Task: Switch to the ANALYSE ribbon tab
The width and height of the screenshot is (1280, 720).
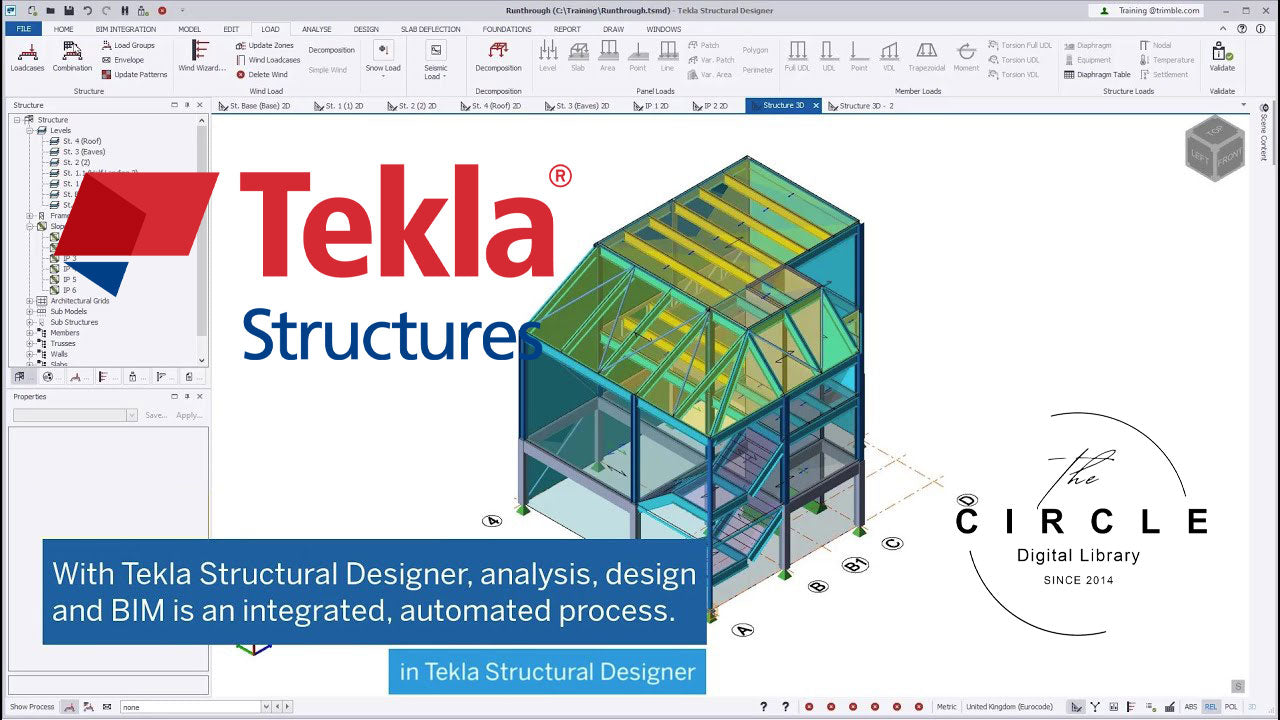Action: tap(316, 29)
